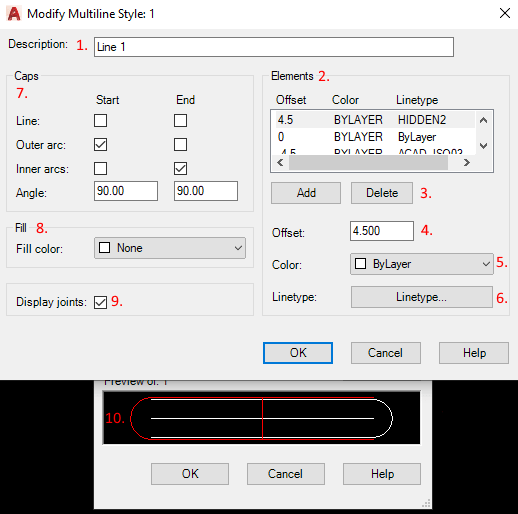The width and height of the screenshot is (518, 514).
Task: Close the Modify Multiline Style dialog
Action: point(505,13)
